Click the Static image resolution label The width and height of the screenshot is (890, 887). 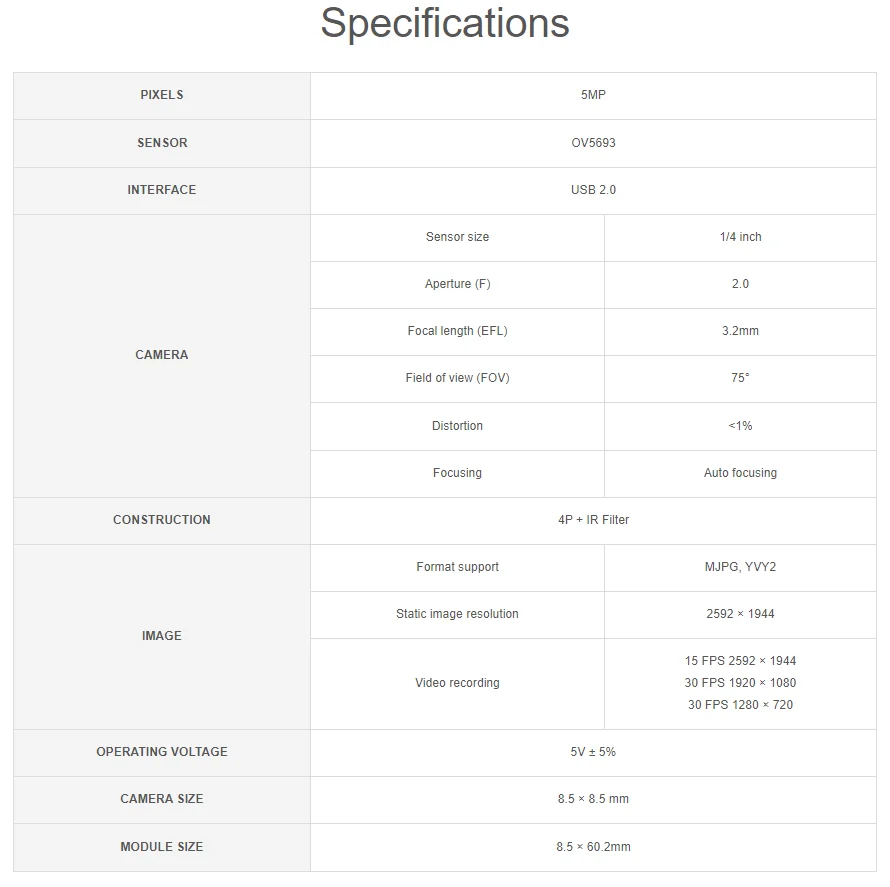tap(457, 614)
